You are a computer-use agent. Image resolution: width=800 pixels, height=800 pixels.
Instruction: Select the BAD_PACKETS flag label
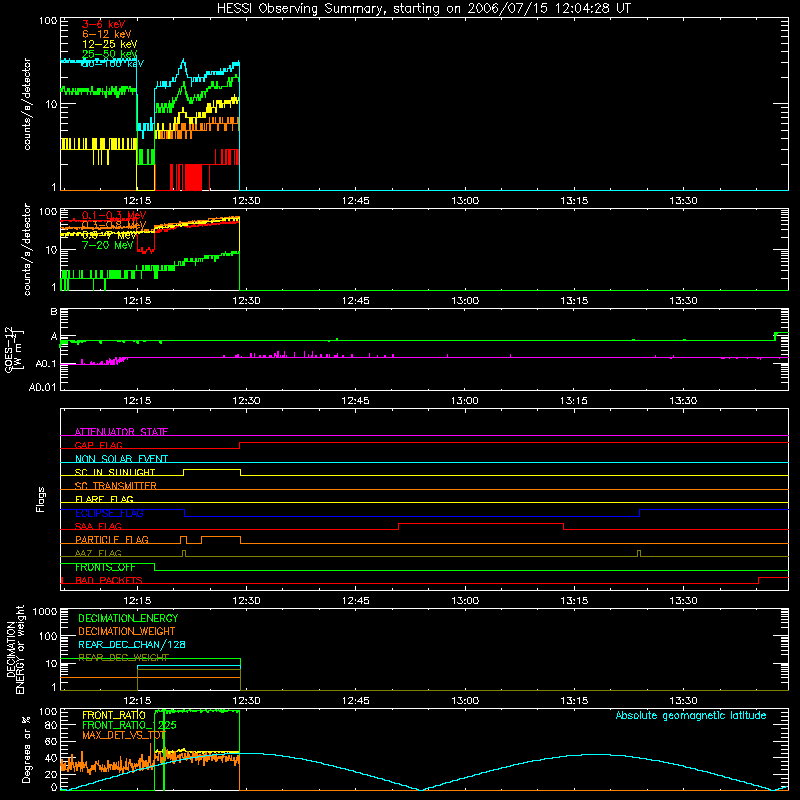[x=109, y=580]
